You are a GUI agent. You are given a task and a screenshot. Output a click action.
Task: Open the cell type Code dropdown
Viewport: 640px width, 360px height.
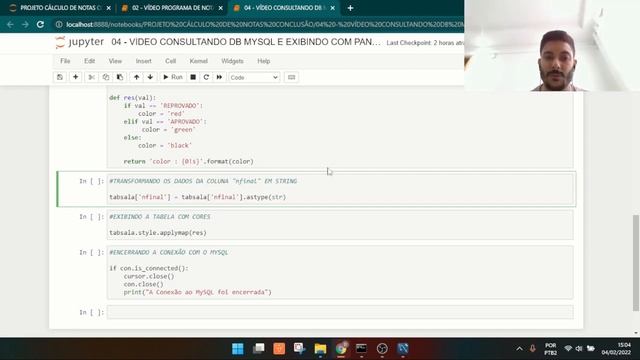(x=254, y=78)
